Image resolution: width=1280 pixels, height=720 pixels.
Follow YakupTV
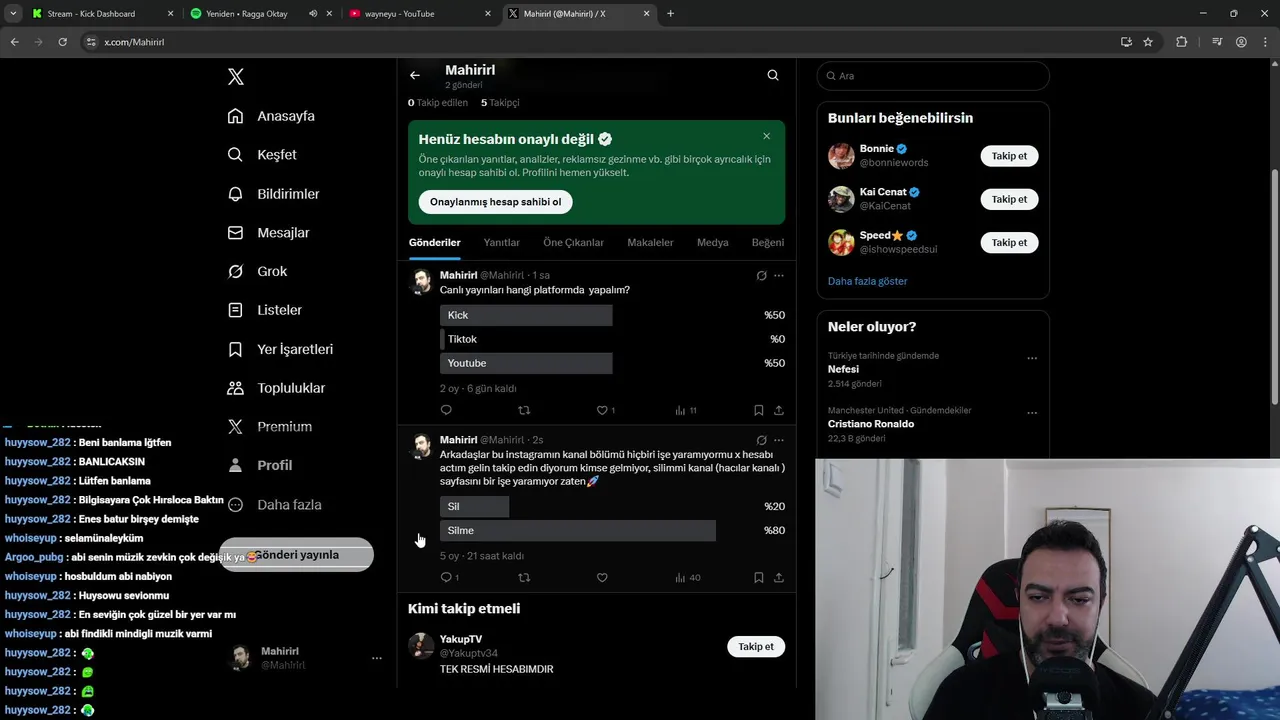click(x=756, y=647)
